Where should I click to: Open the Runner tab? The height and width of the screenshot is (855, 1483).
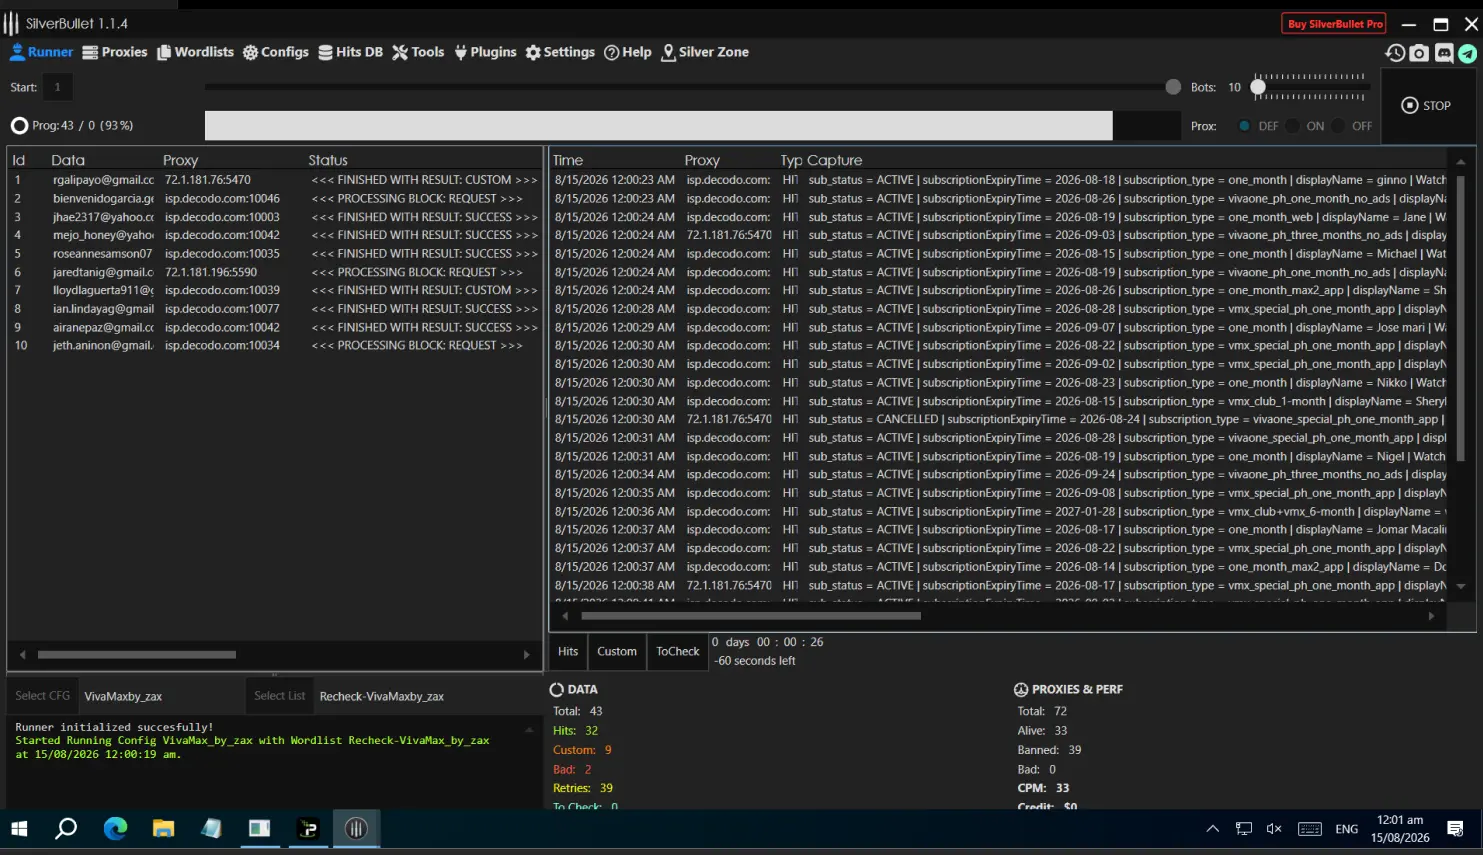click(x=41, y=52)
